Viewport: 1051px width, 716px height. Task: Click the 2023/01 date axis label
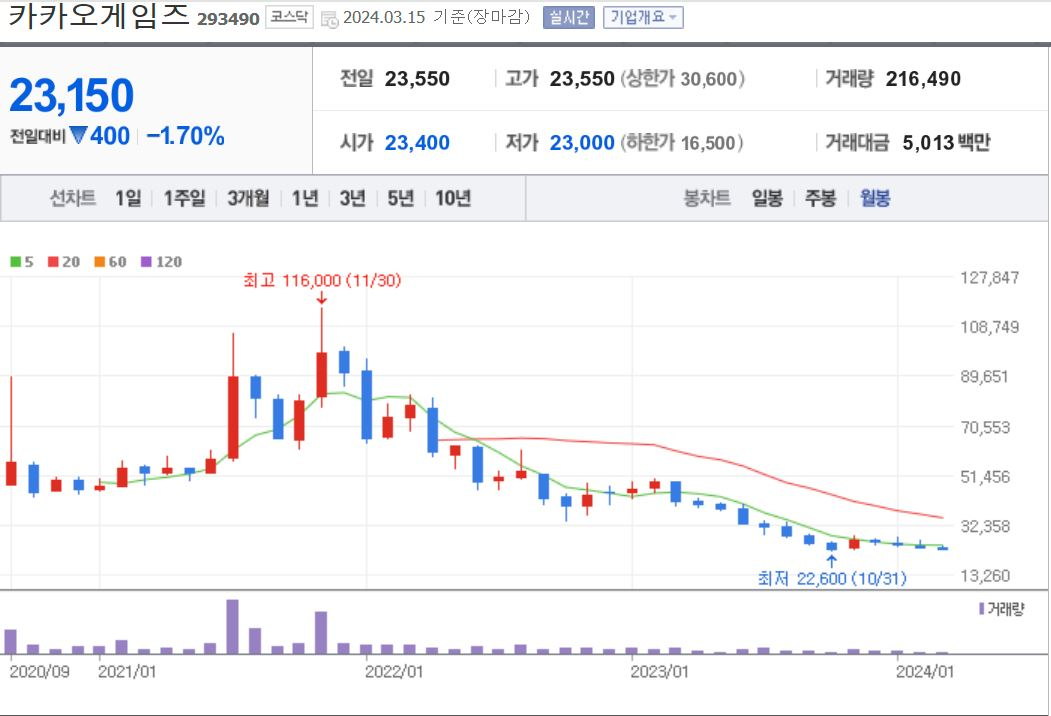(x=659, y=671)
